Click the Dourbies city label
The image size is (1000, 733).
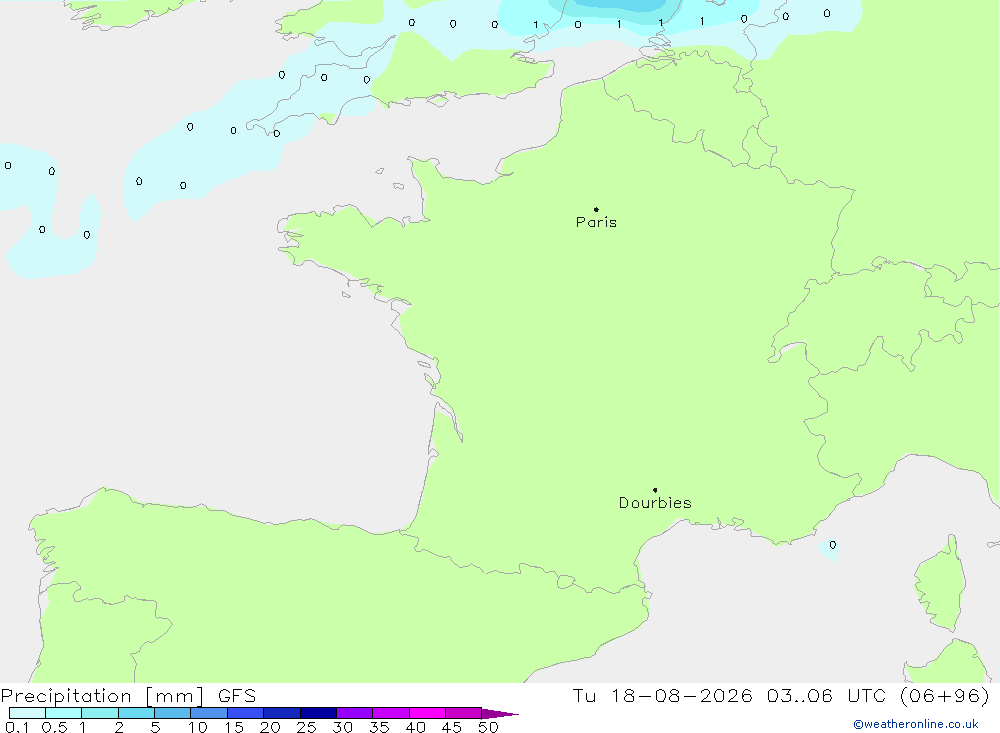coord(655,503)
